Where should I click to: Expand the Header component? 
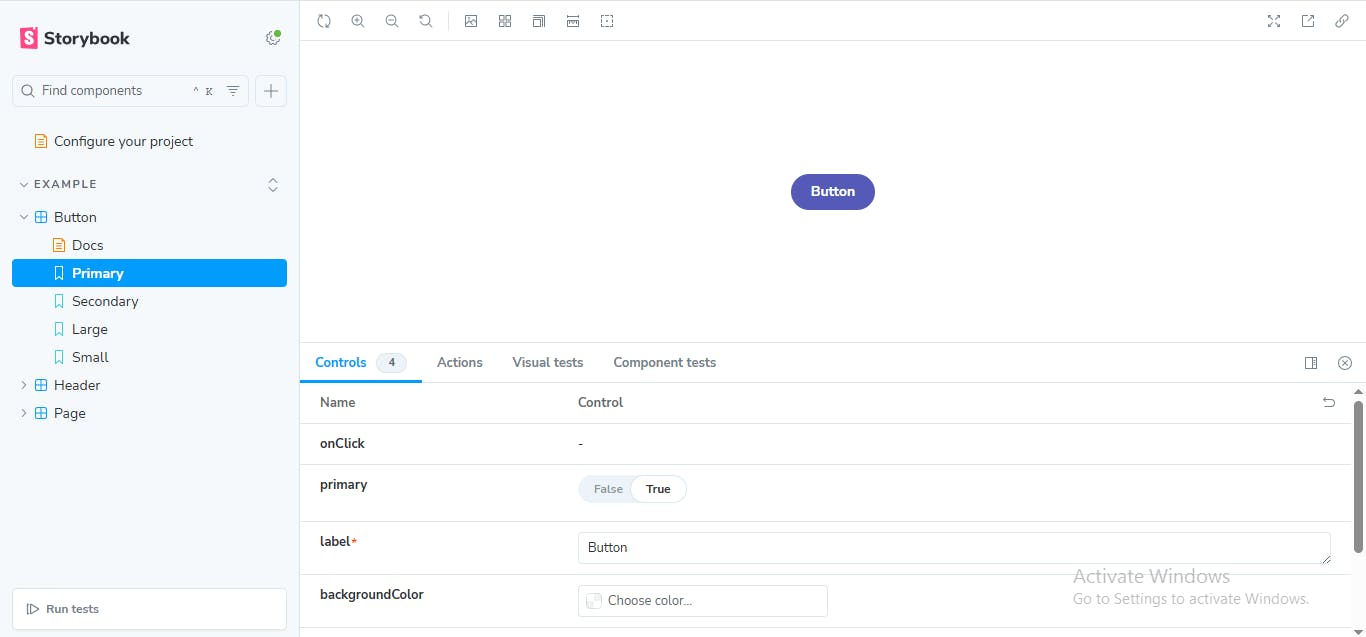tap(23, 384)
